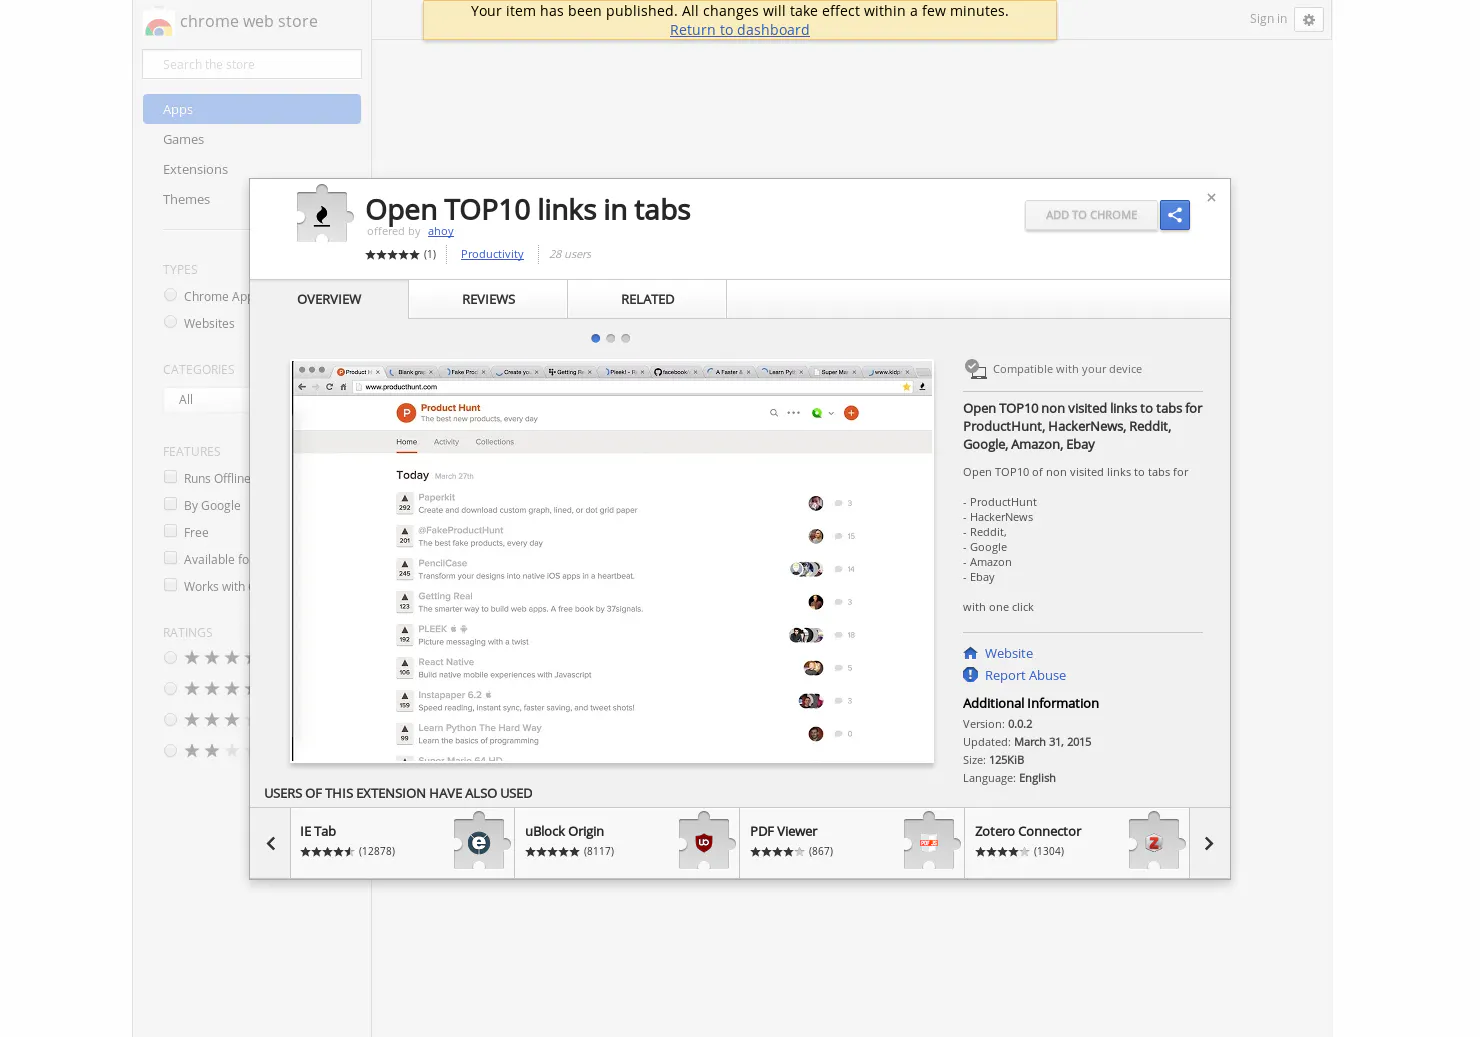Open the settings gear menu

click(1308, 19)
